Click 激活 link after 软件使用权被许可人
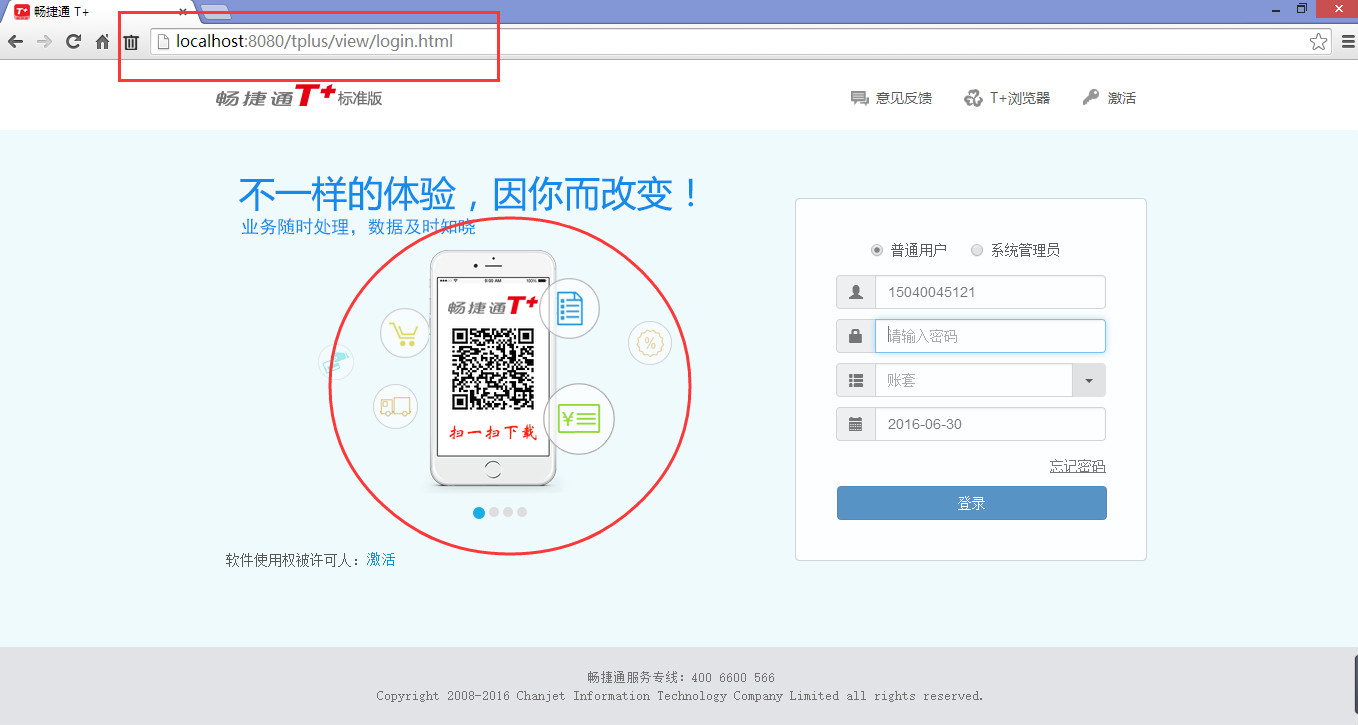 tap(381, 560)
